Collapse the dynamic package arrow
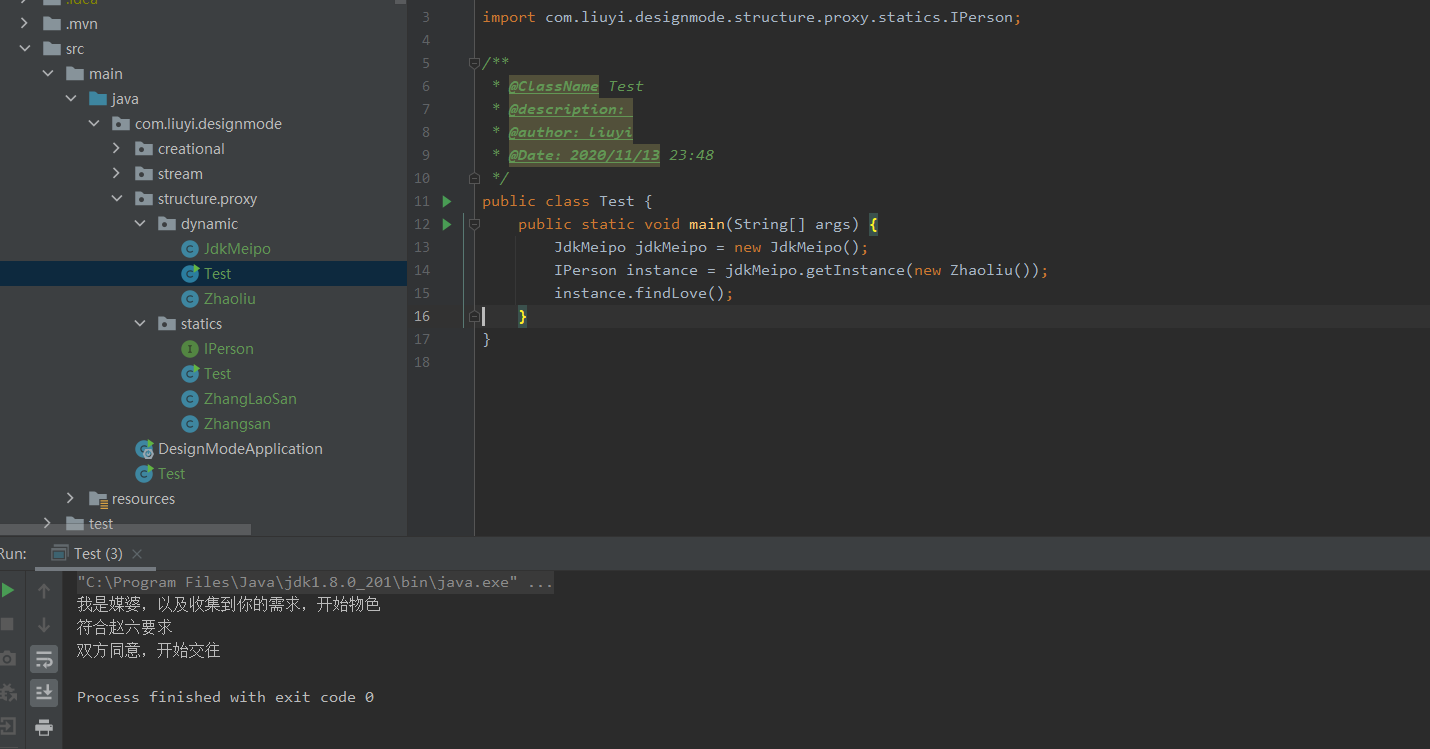Image resolution: width=1430 pixels, height=749 pixels. (139, 224)
